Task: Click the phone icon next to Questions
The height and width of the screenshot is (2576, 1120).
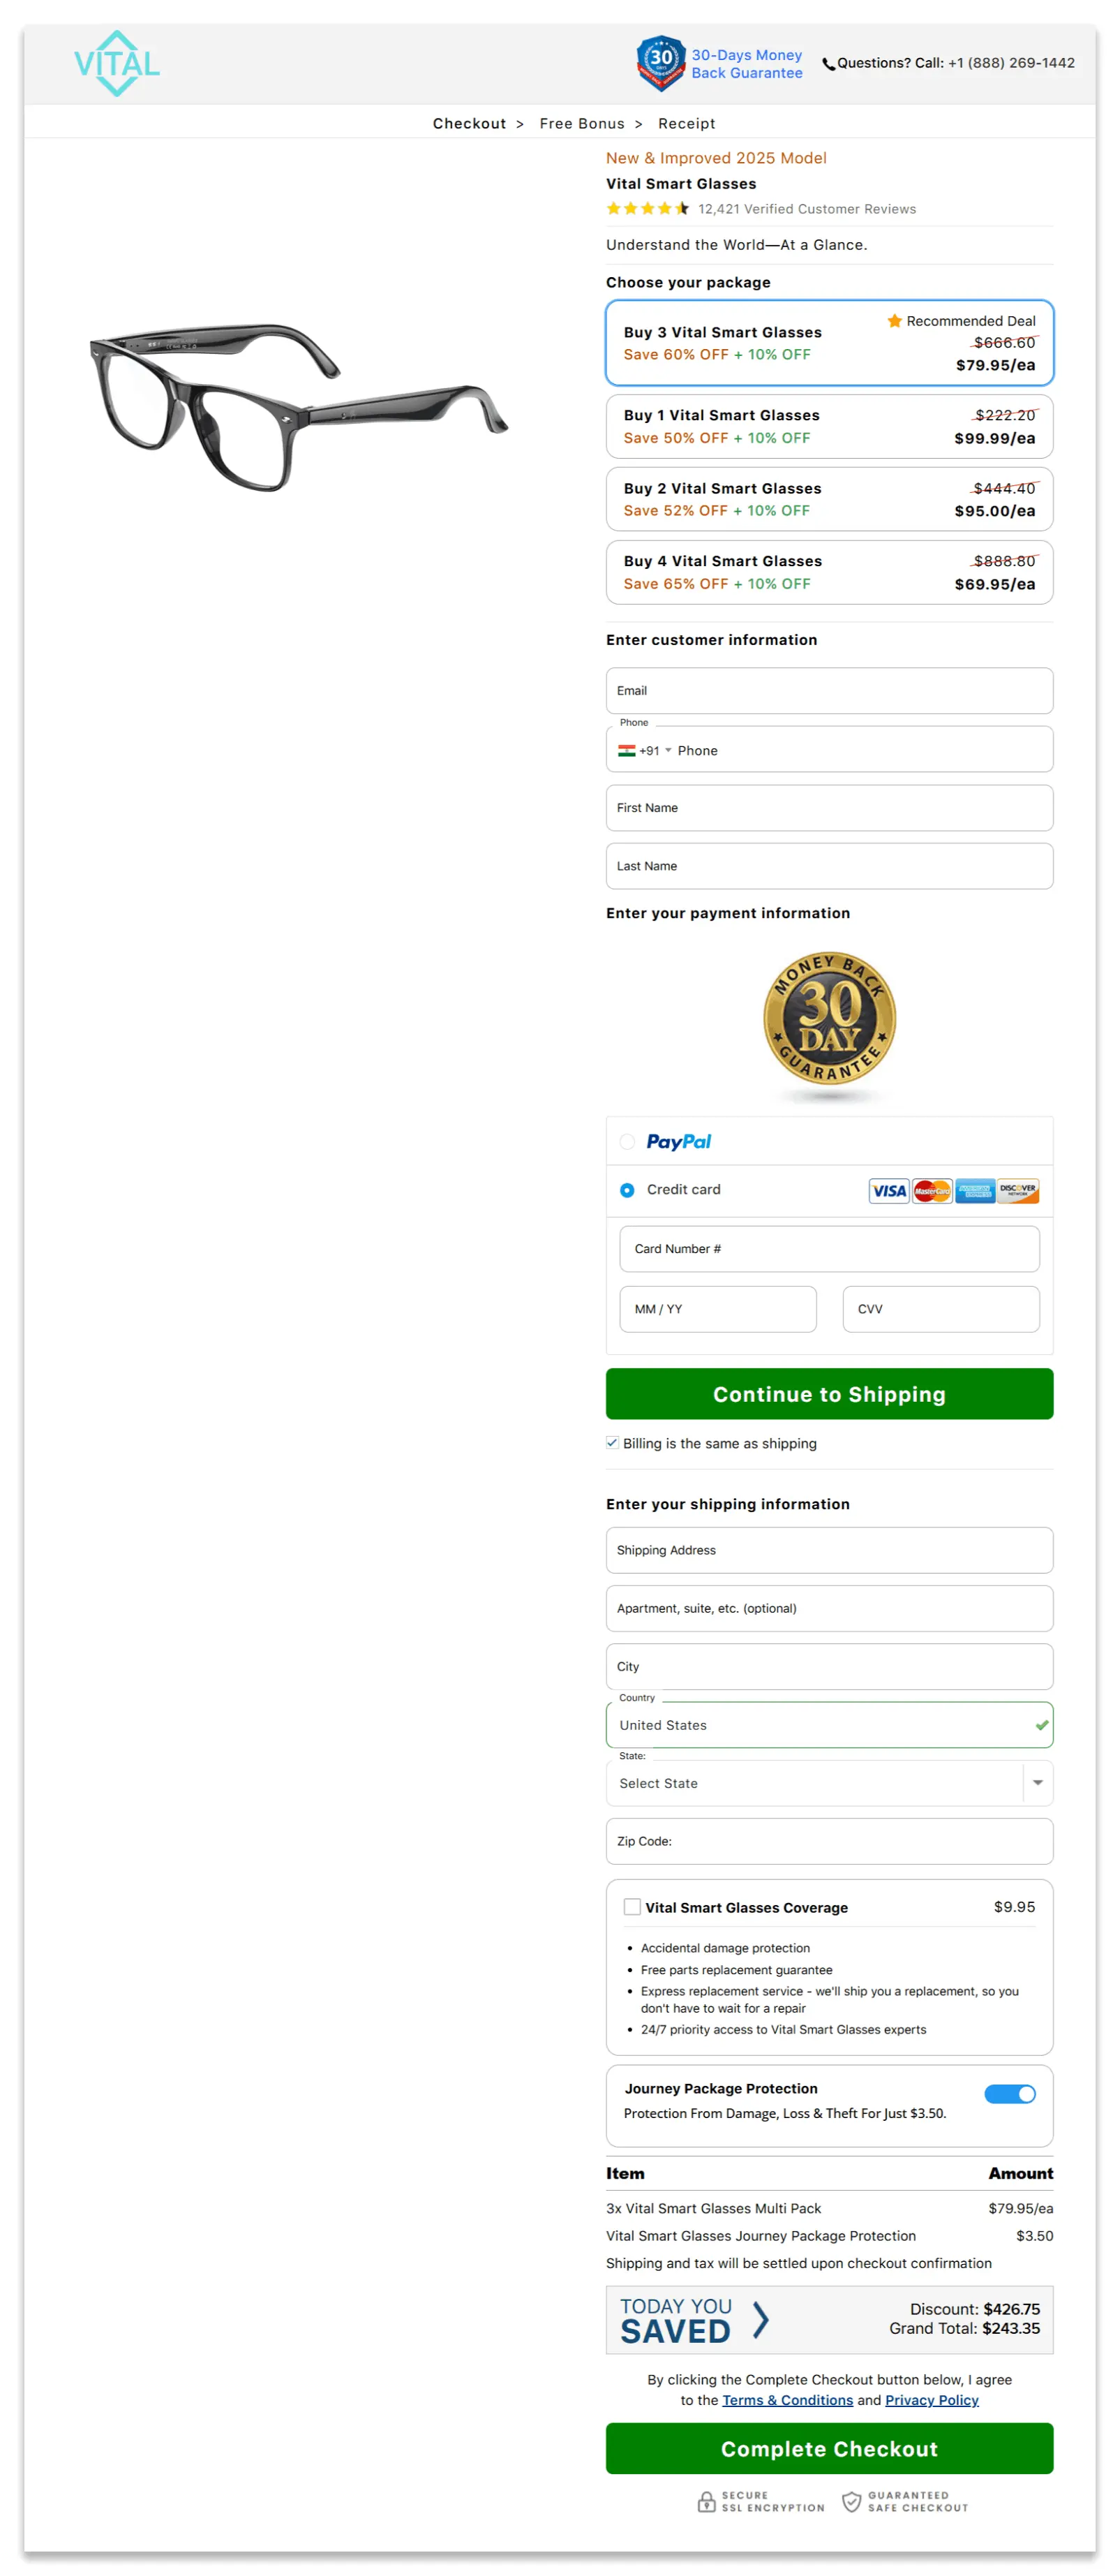Action: 829,63
